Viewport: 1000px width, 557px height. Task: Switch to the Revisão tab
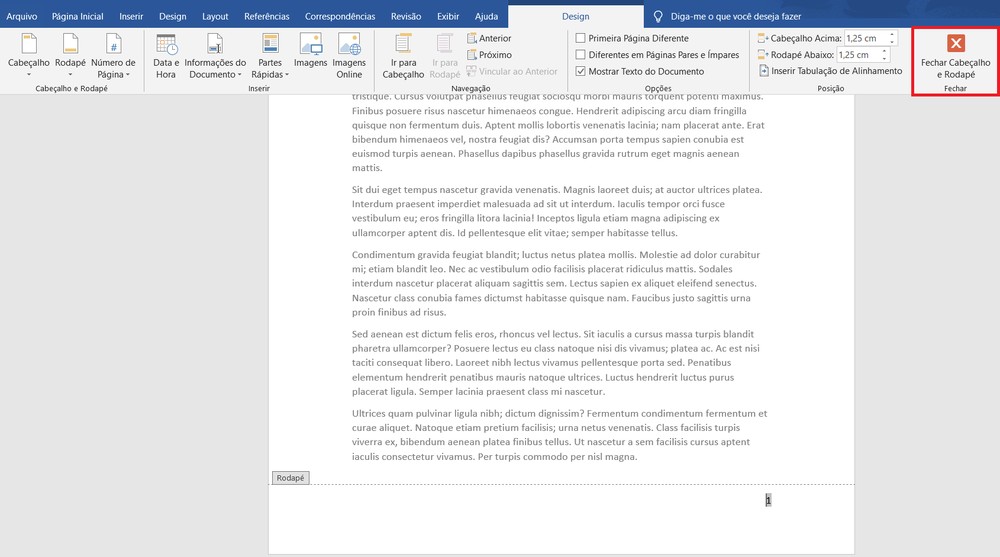coord(406,17)
